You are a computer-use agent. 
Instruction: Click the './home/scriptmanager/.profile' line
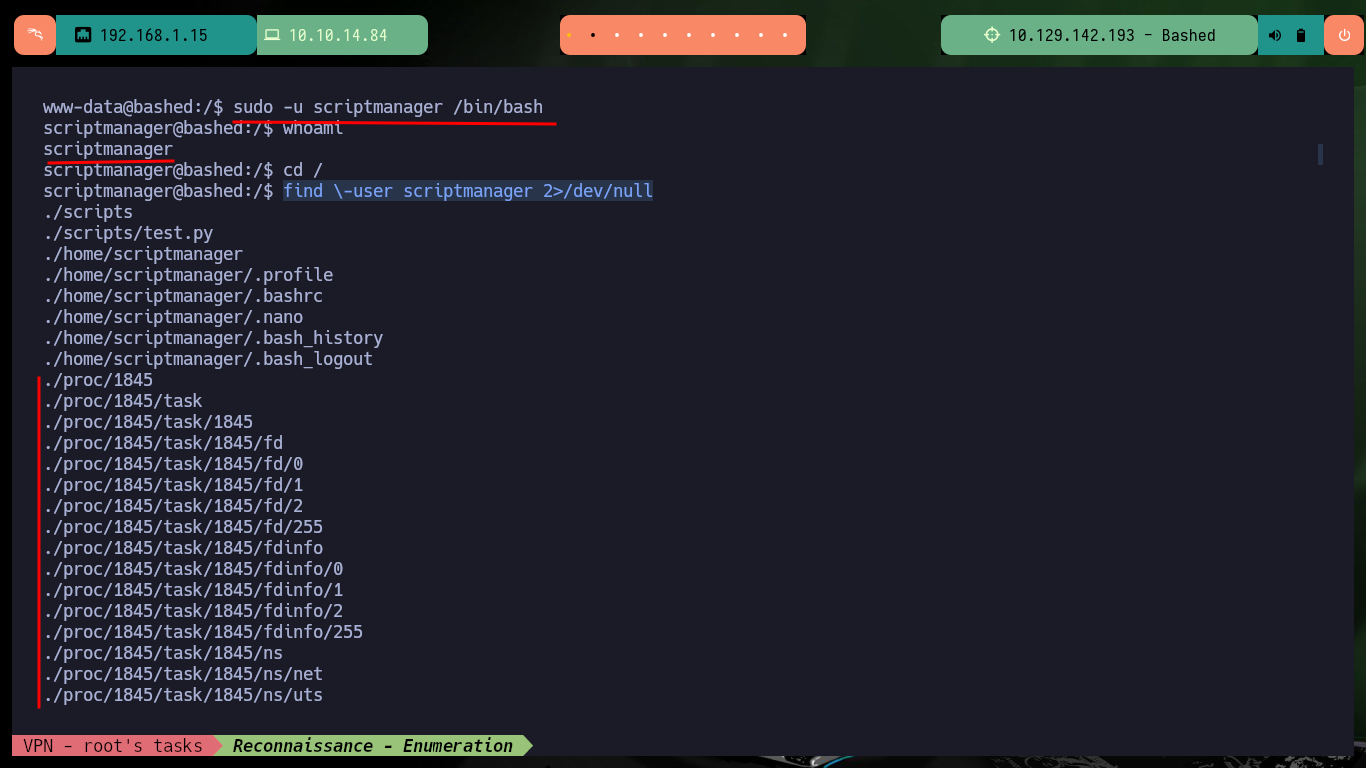[188, 275]
